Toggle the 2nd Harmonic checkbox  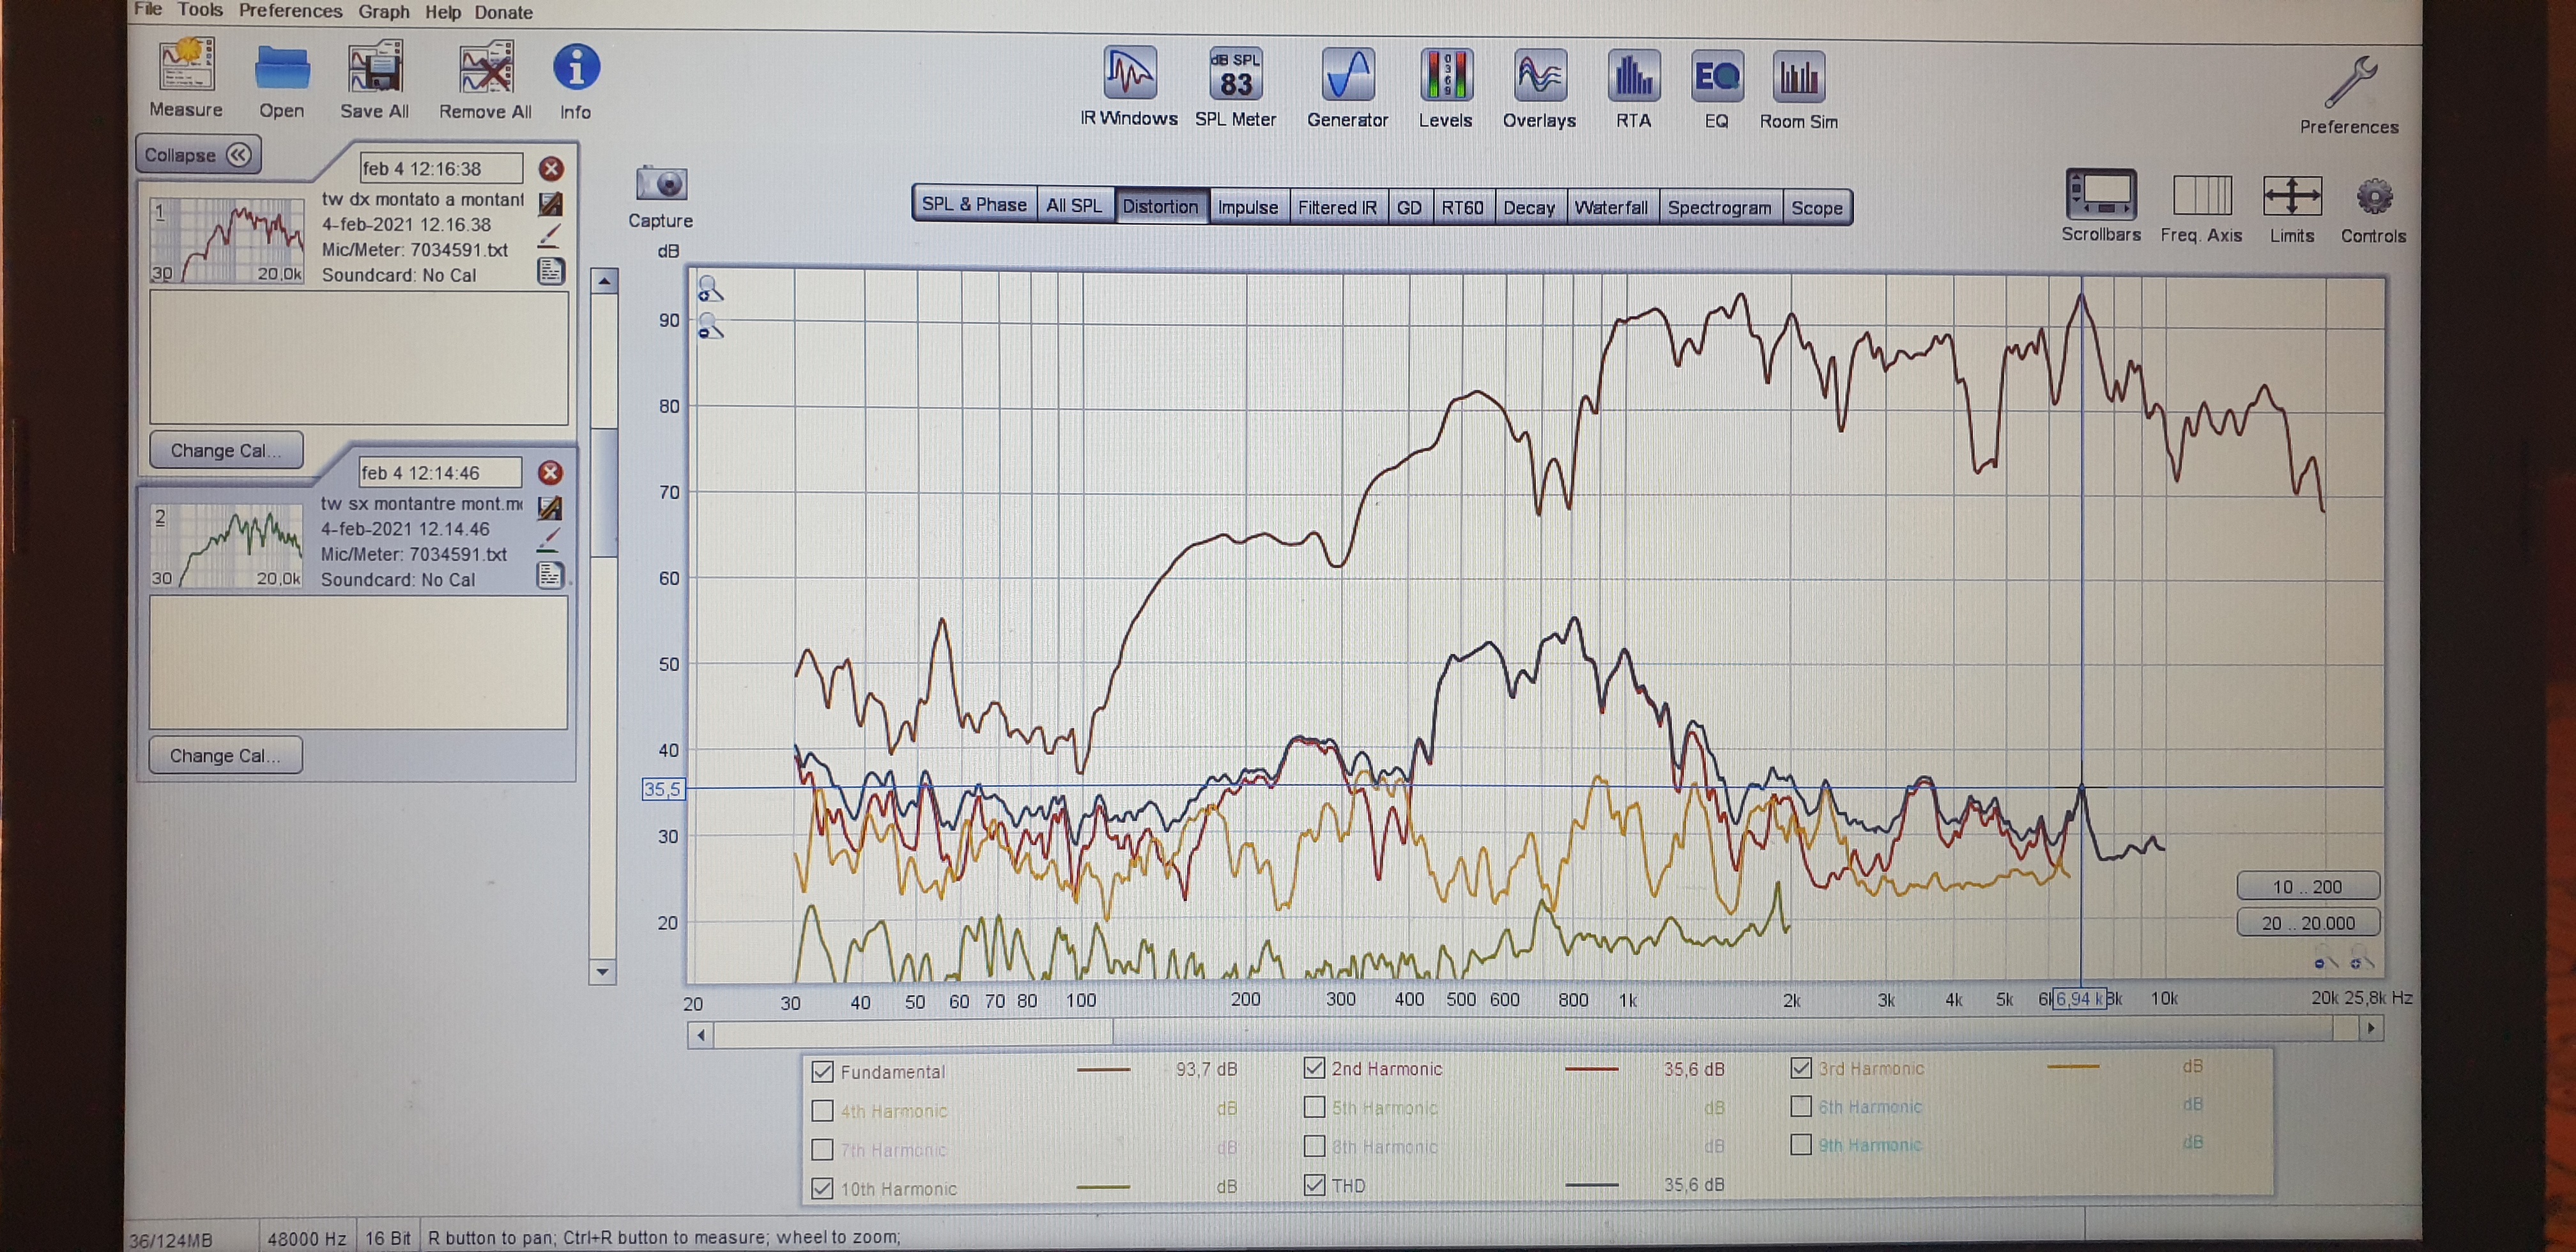coord(1314,1068)
